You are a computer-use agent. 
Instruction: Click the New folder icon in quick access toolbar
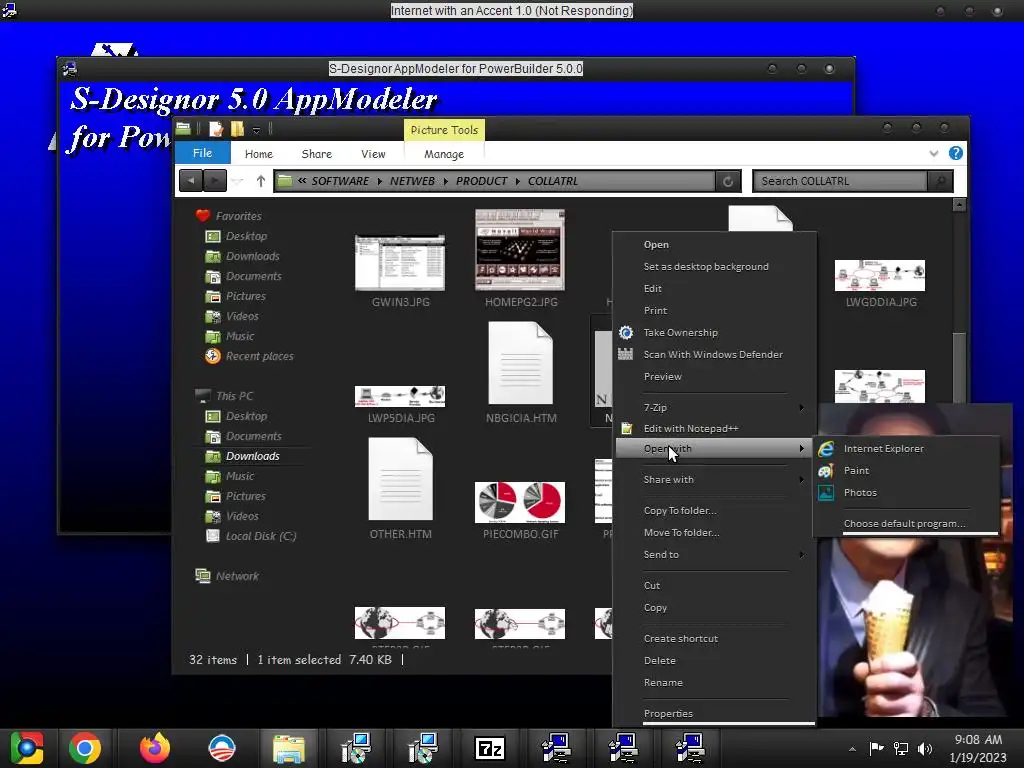237,129
